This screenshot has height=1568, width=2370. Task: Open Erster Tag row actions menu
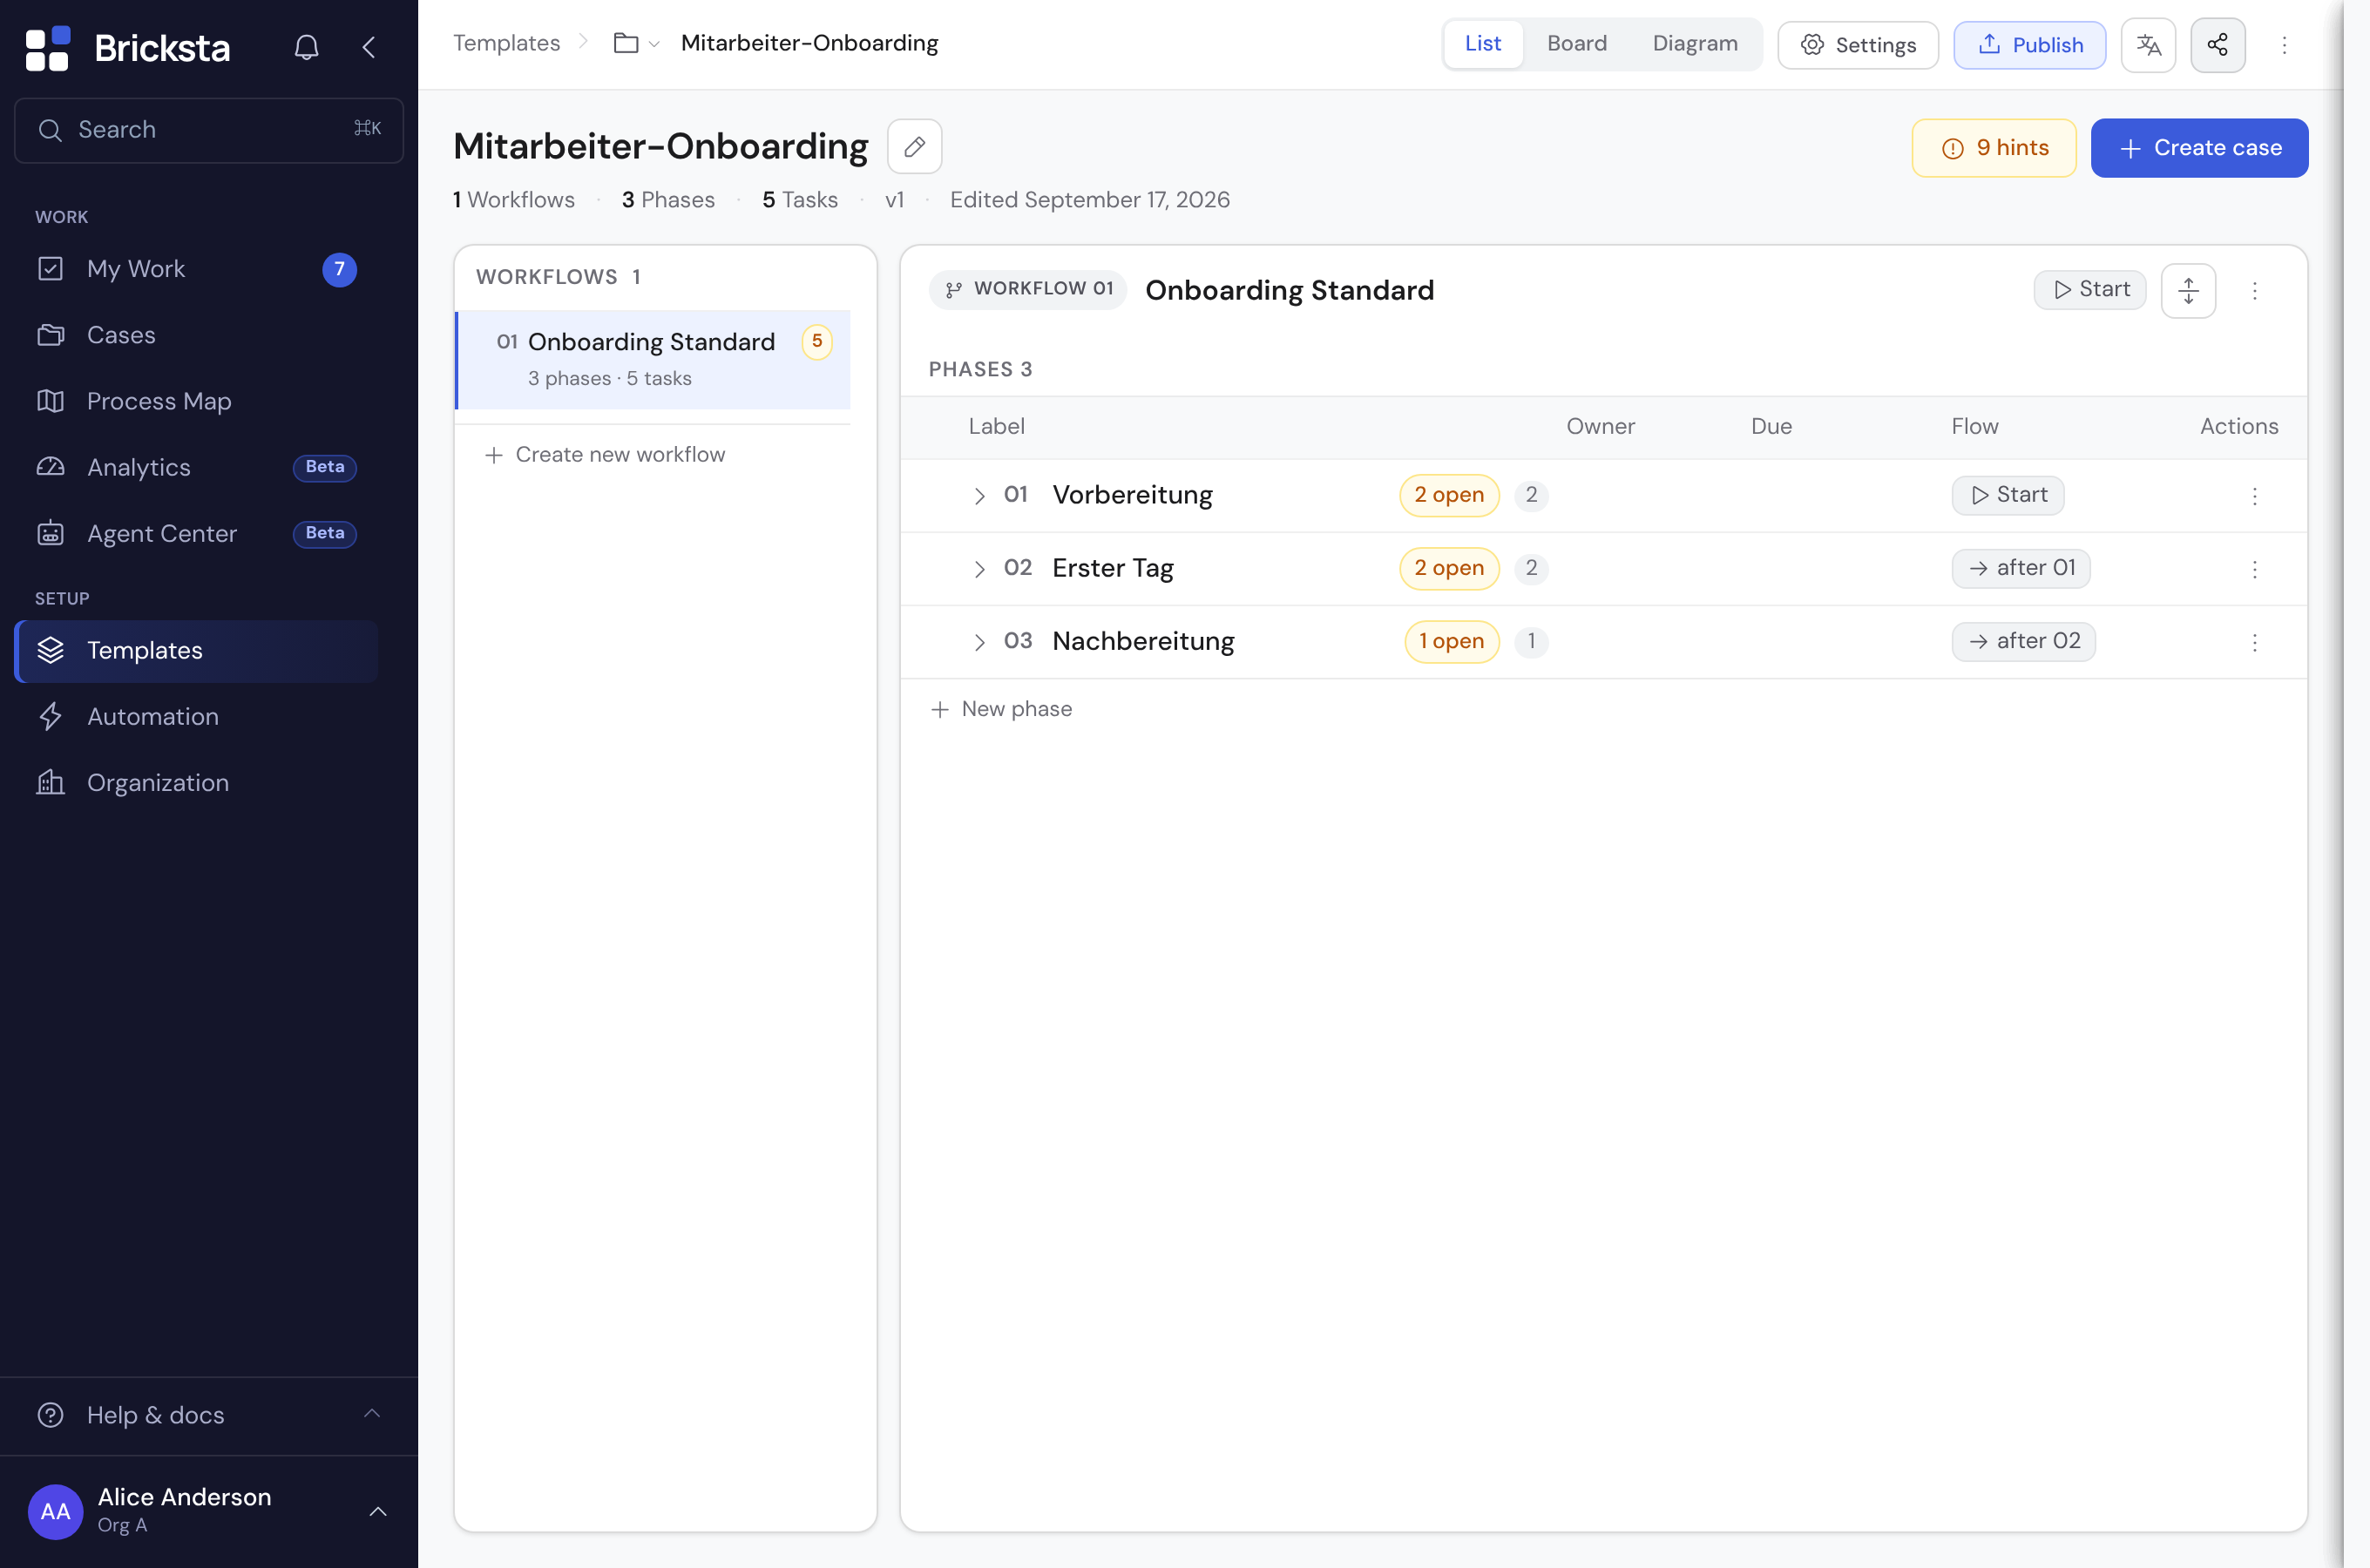click(2254, 569)
